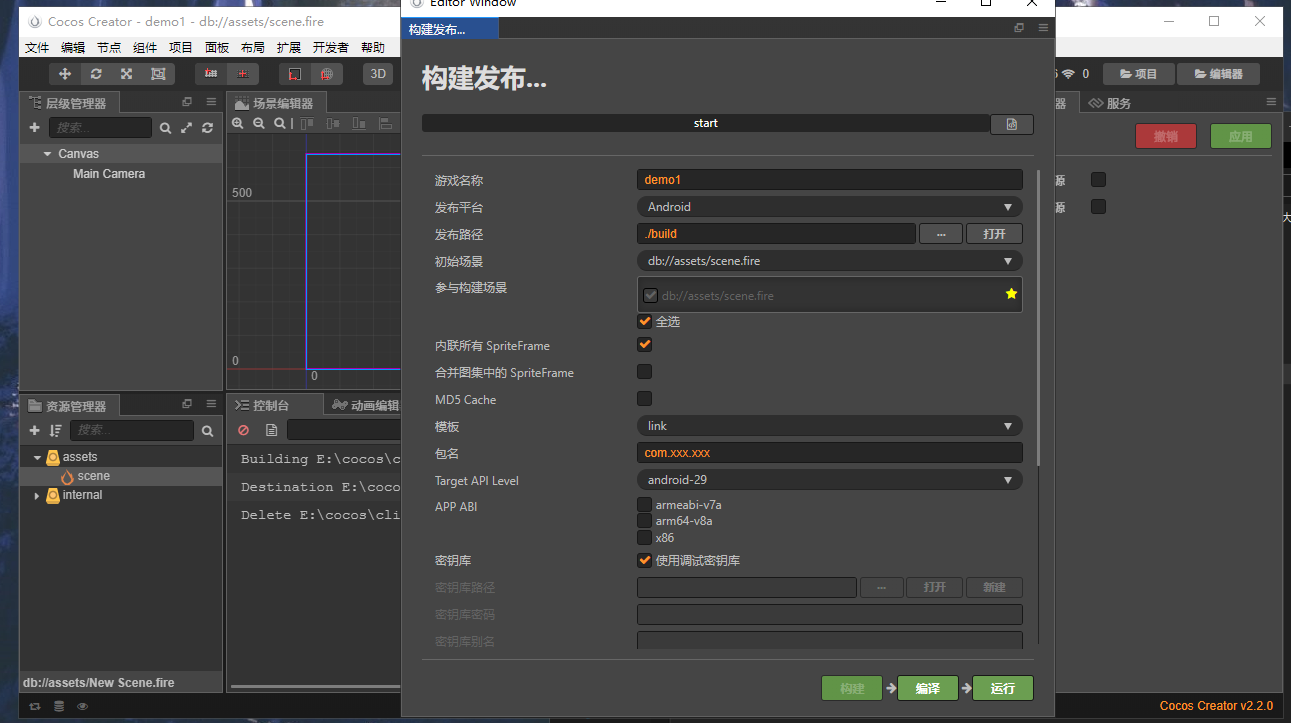This screenshot has width=1291, height=723.
Task: Zoom out the scene editor
Action: [x=259, y=124]
